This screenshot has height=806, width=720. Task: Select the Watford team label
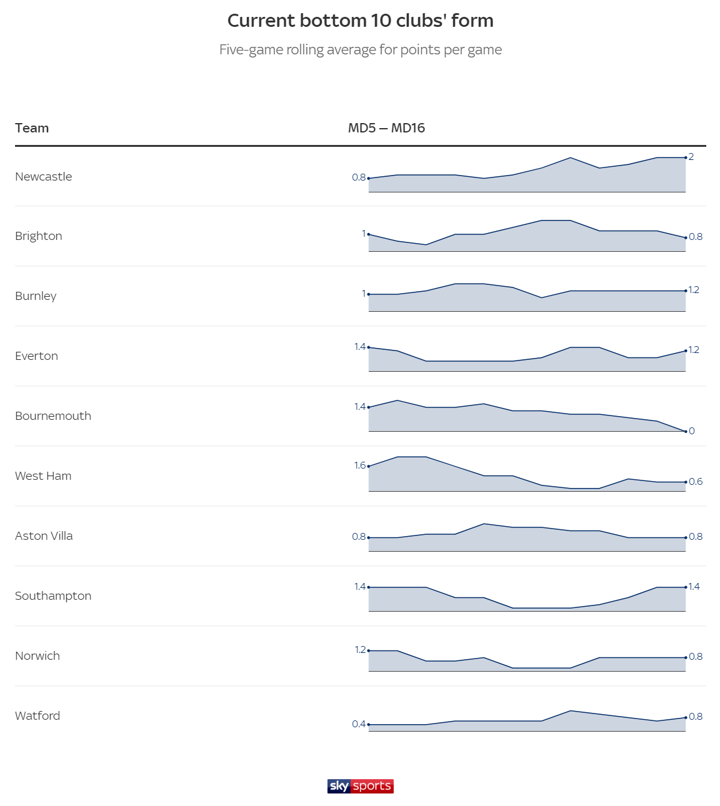[x=38, y=717]
